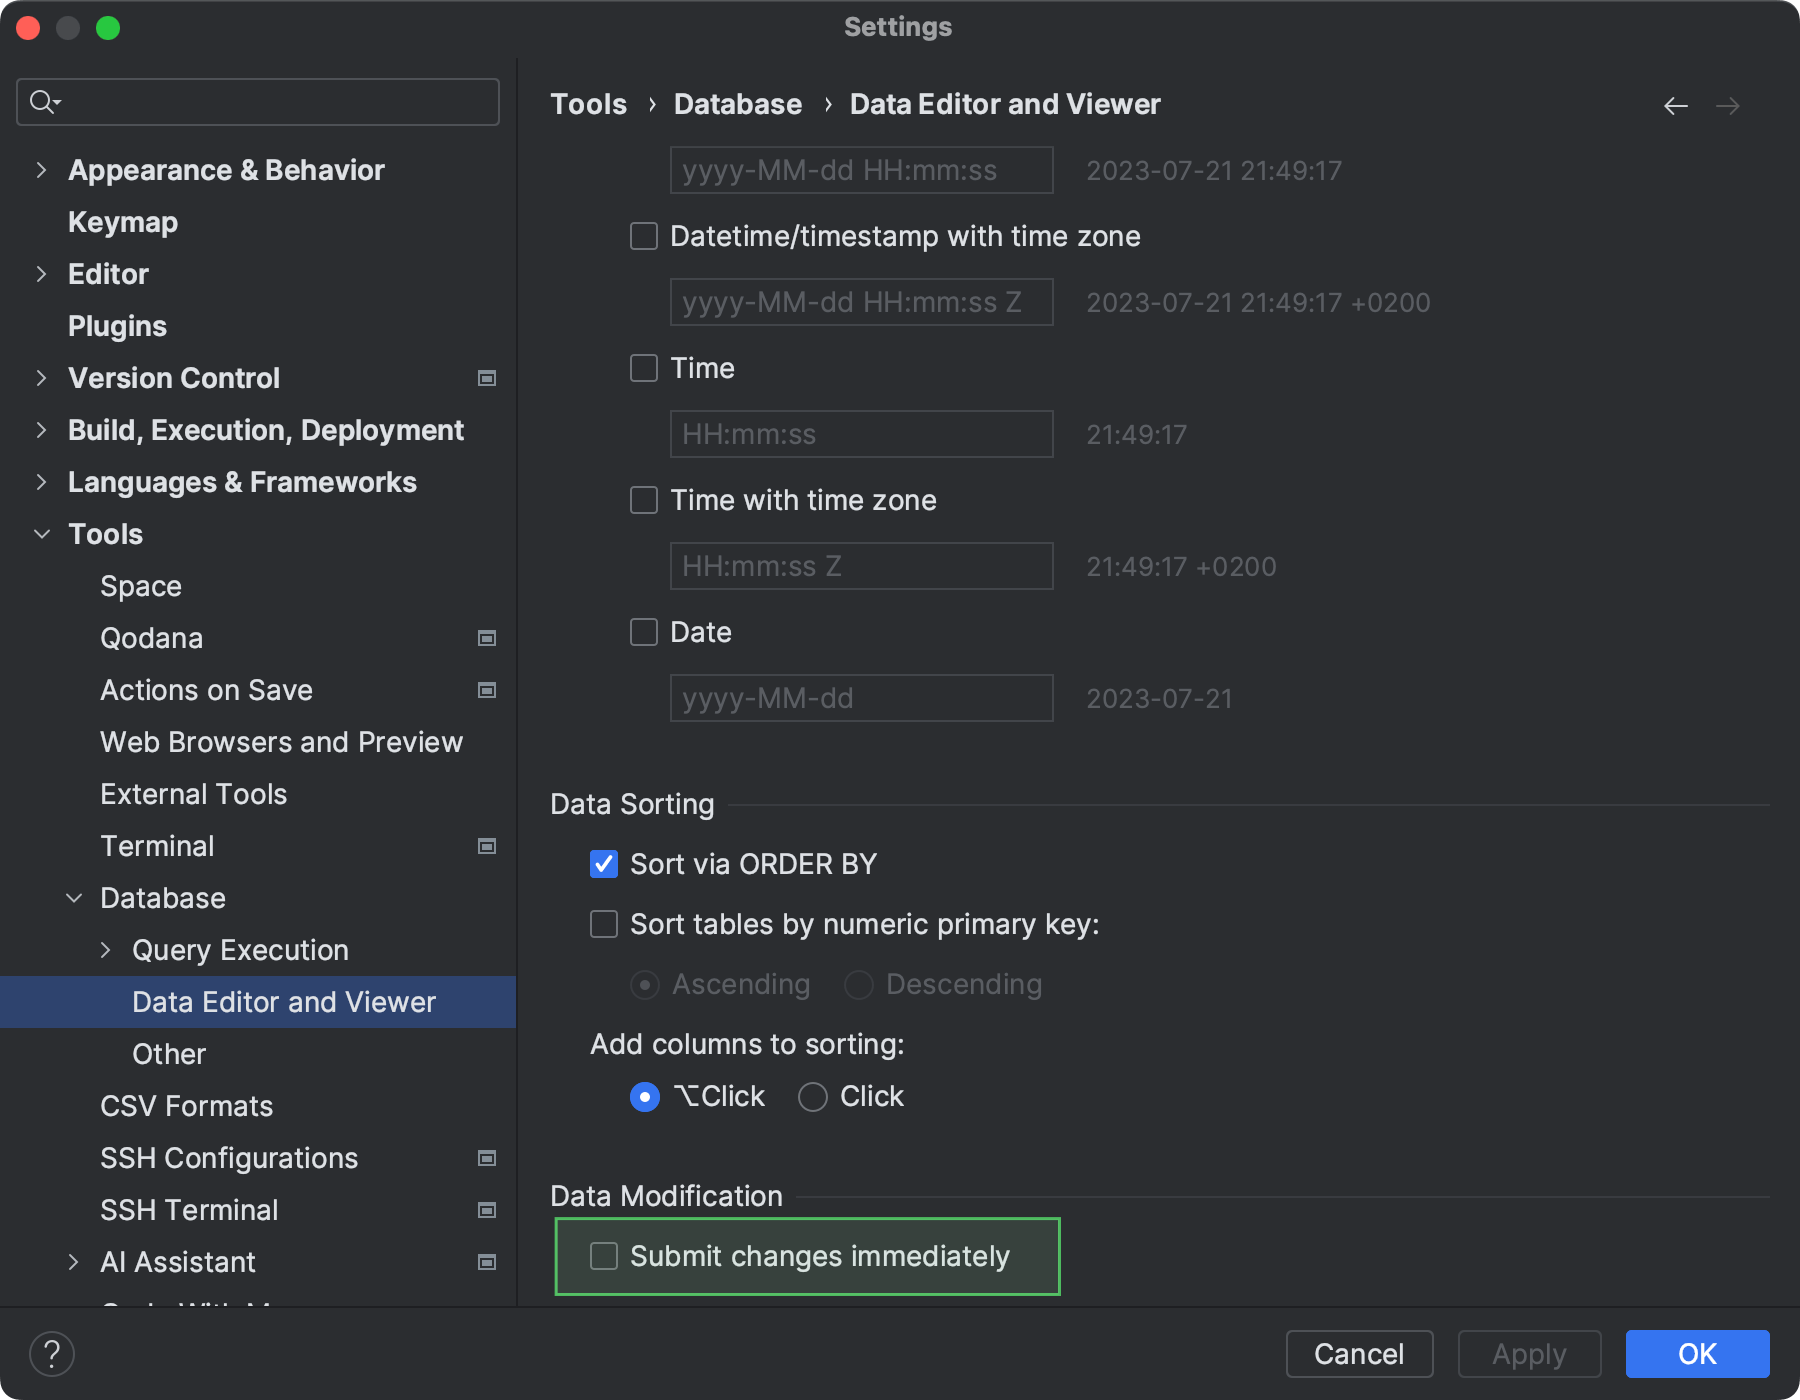Click the icon next to AI Assistant

pyautogui.click(x=487, y=1262)
